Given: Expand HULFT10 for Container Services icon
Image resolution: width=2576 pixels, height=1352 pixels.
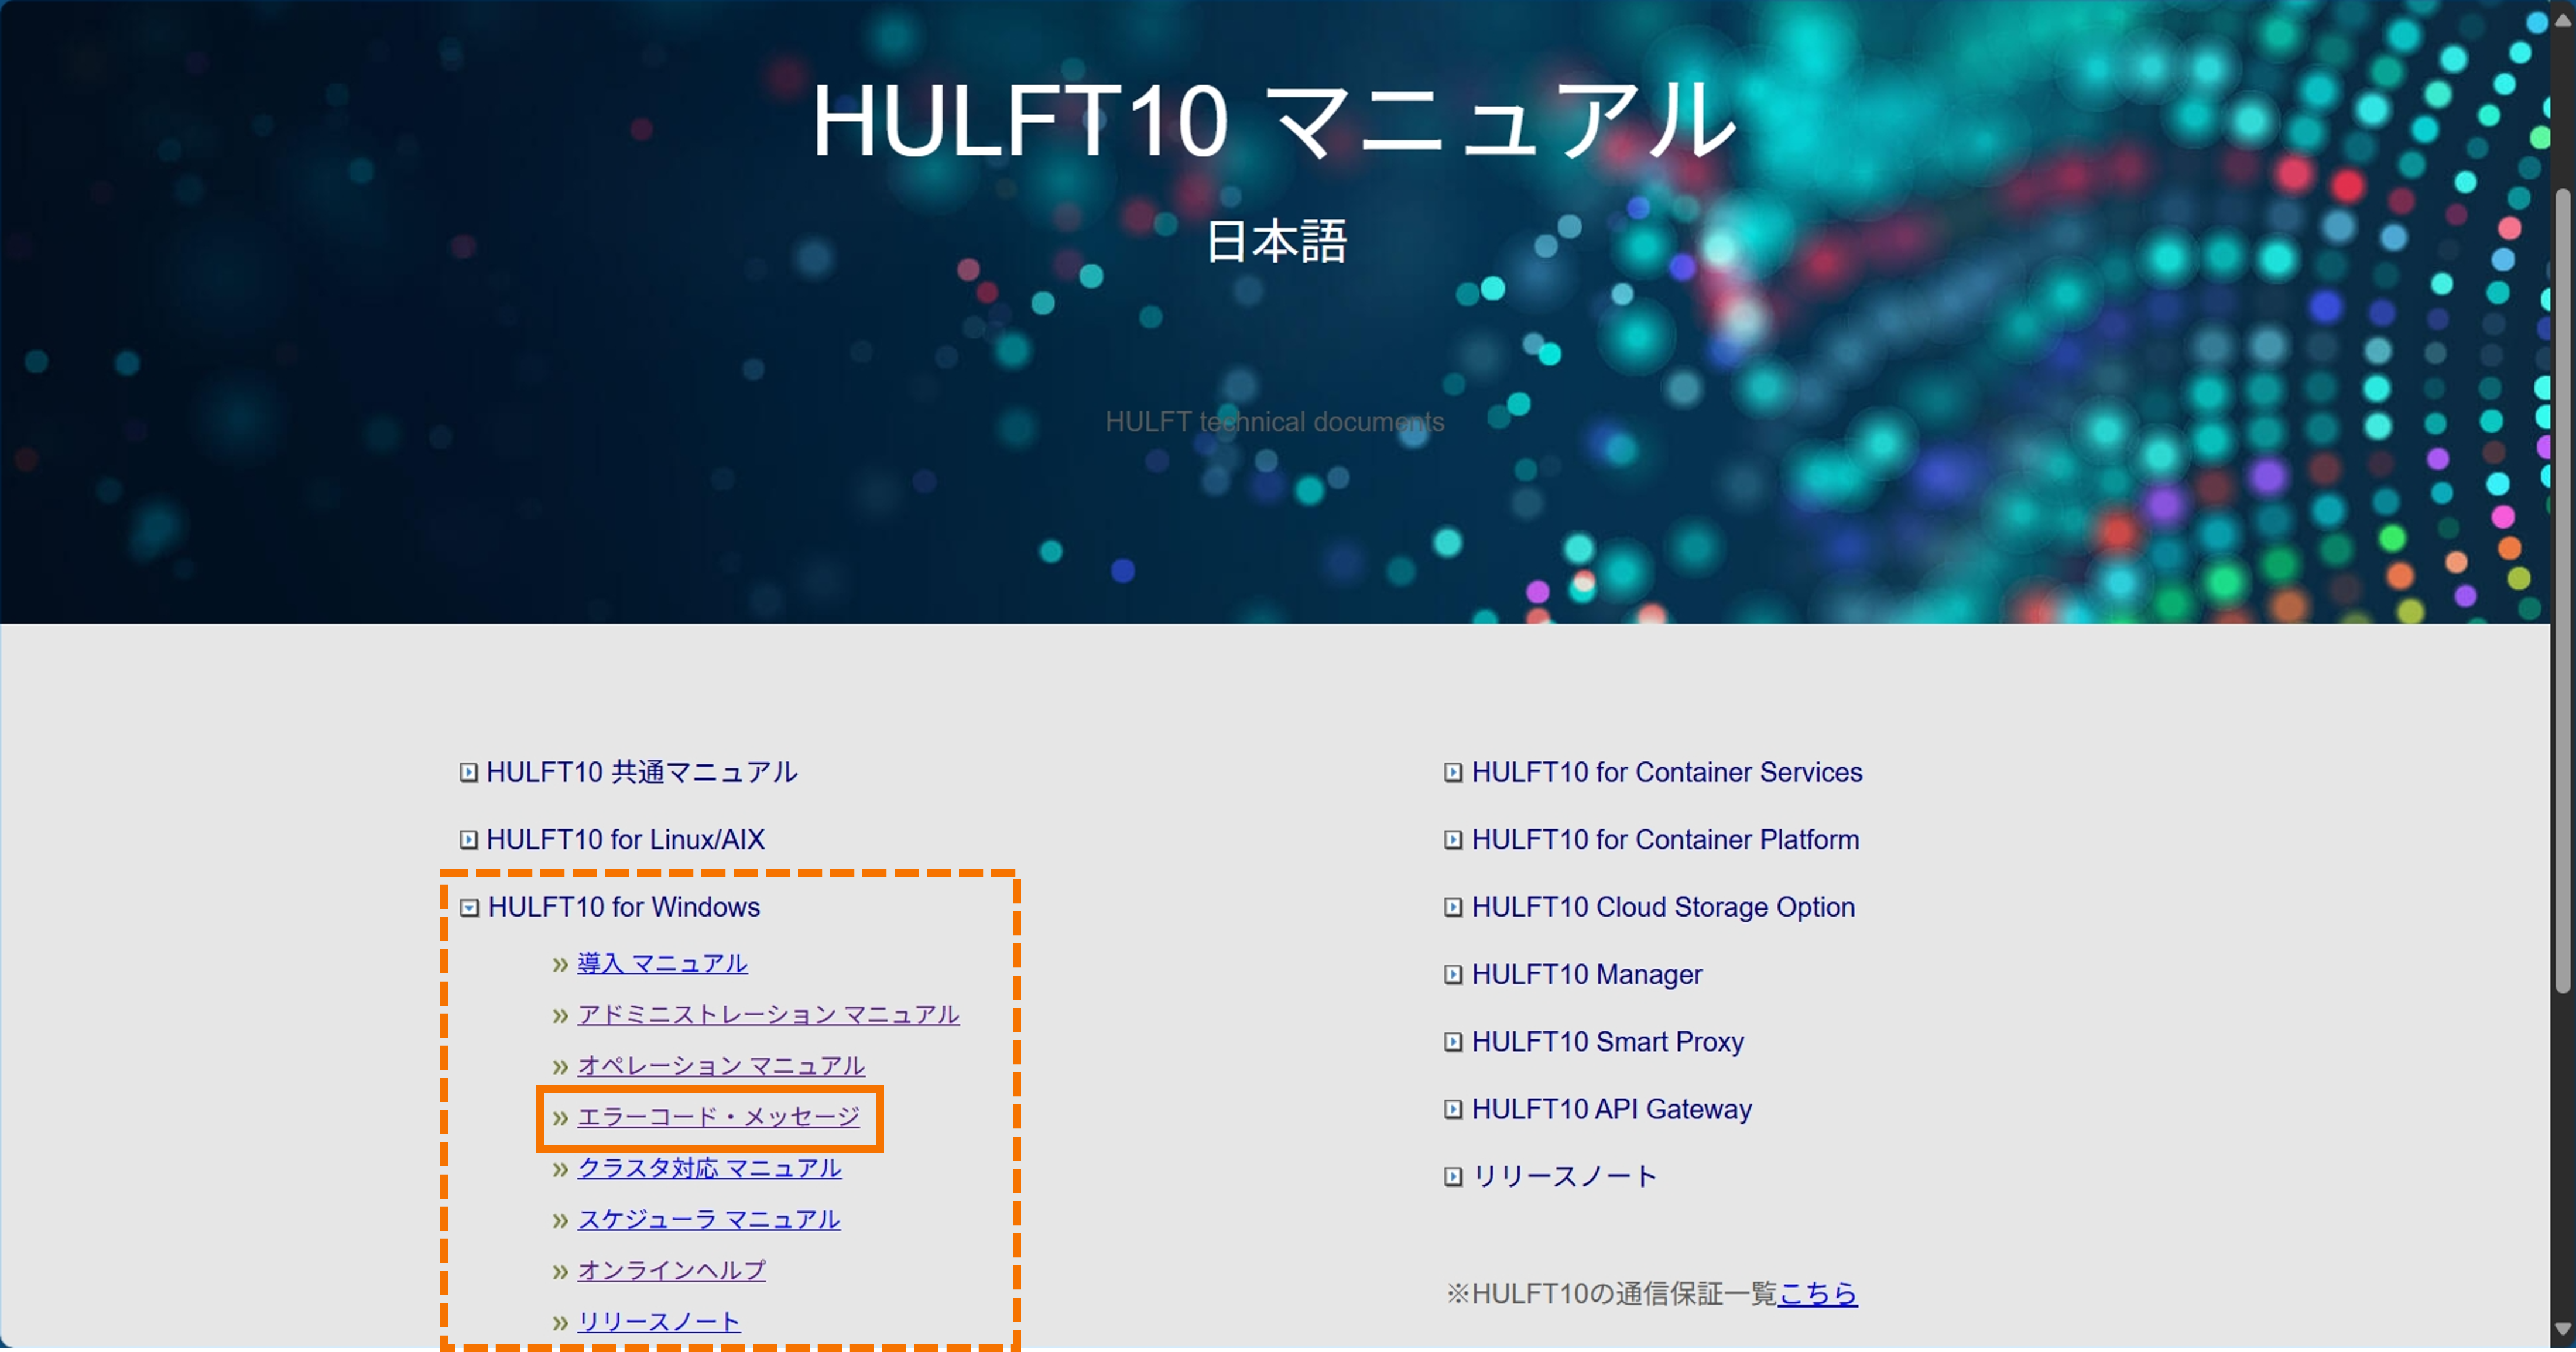Looking at the screenshot, I should (x=1453, y=773).
